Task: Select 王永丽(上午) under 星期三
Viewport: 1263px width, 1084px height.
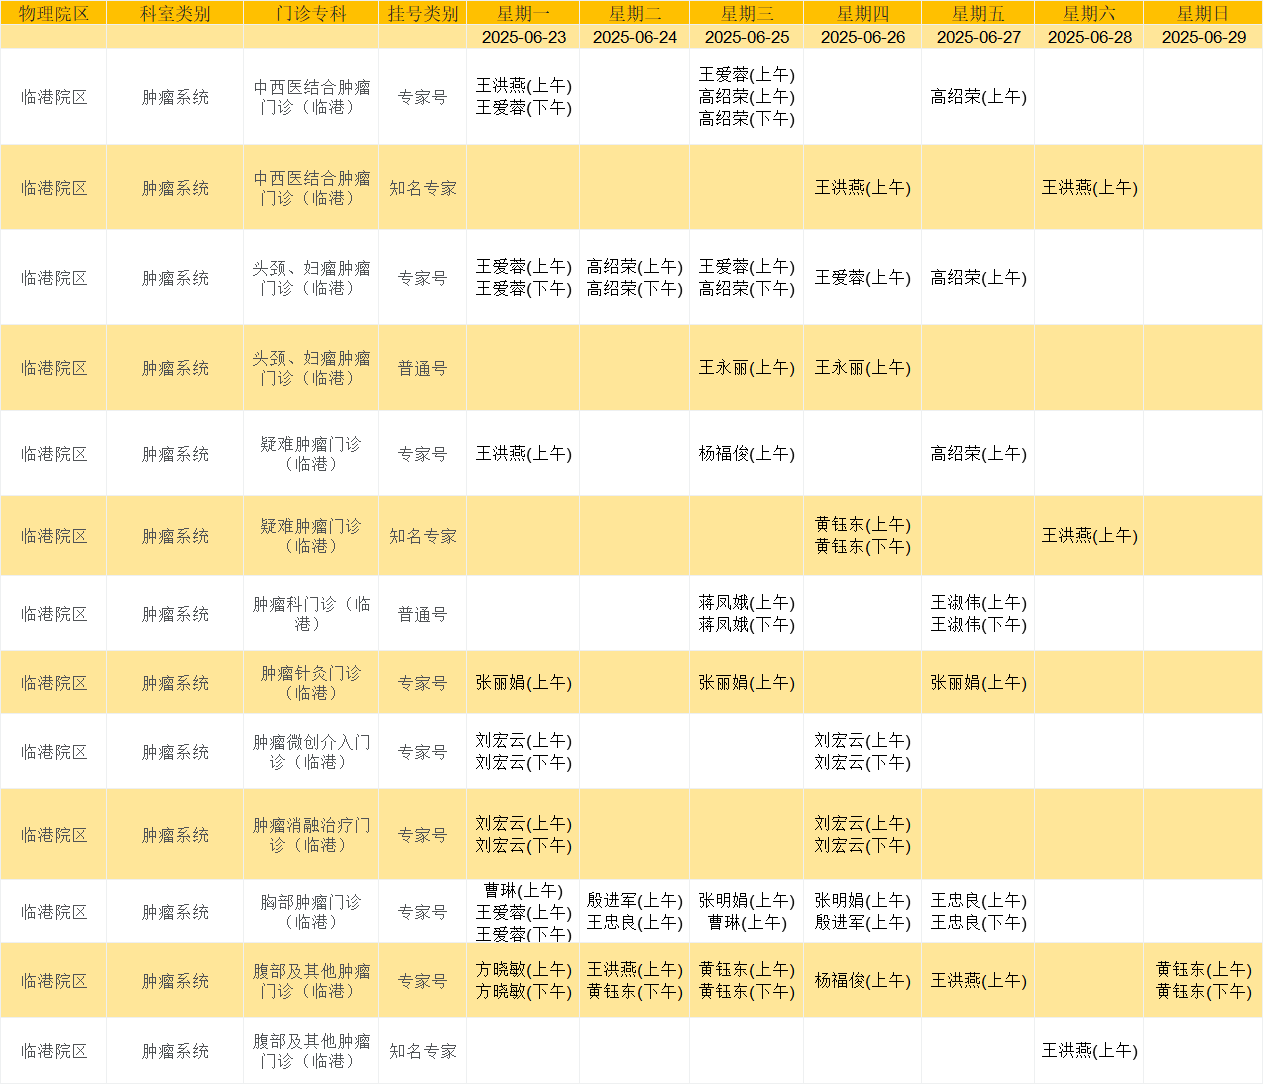Action: pos(747,368)
